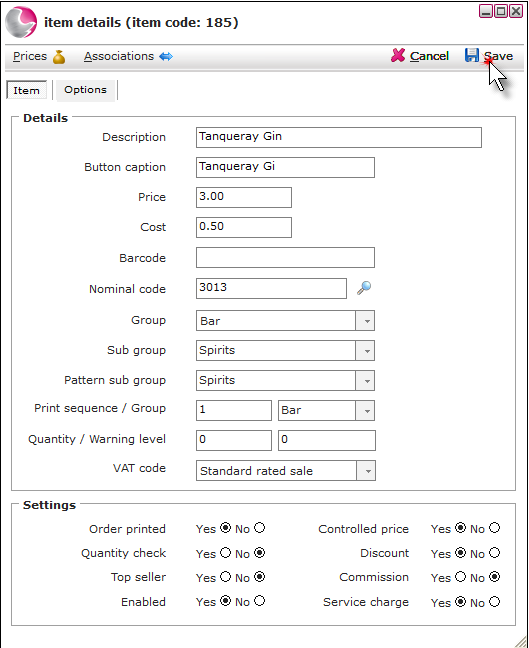Screen dimensions: 529x648
Task: Select No for Top seller
Action: click(260, 577)
